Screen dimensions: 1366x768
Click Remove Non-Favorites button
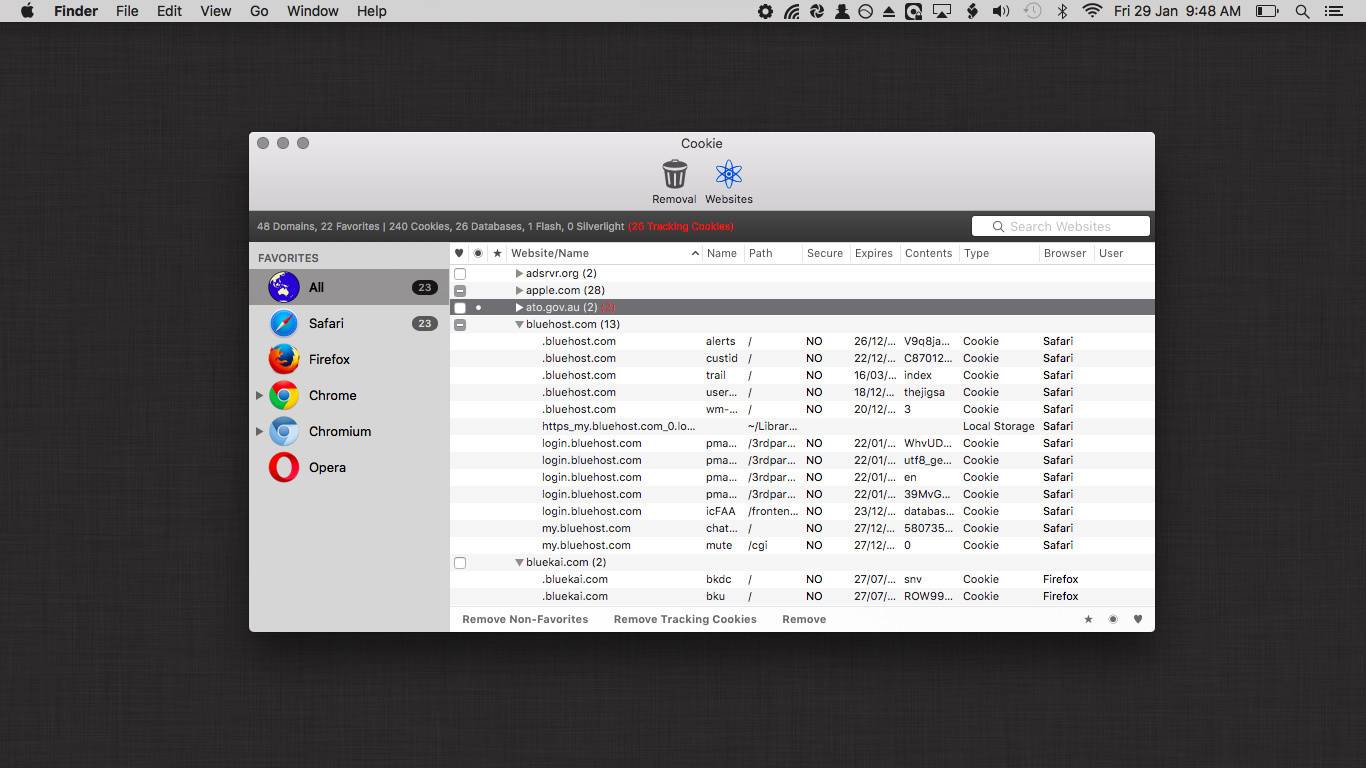point(525,619)
